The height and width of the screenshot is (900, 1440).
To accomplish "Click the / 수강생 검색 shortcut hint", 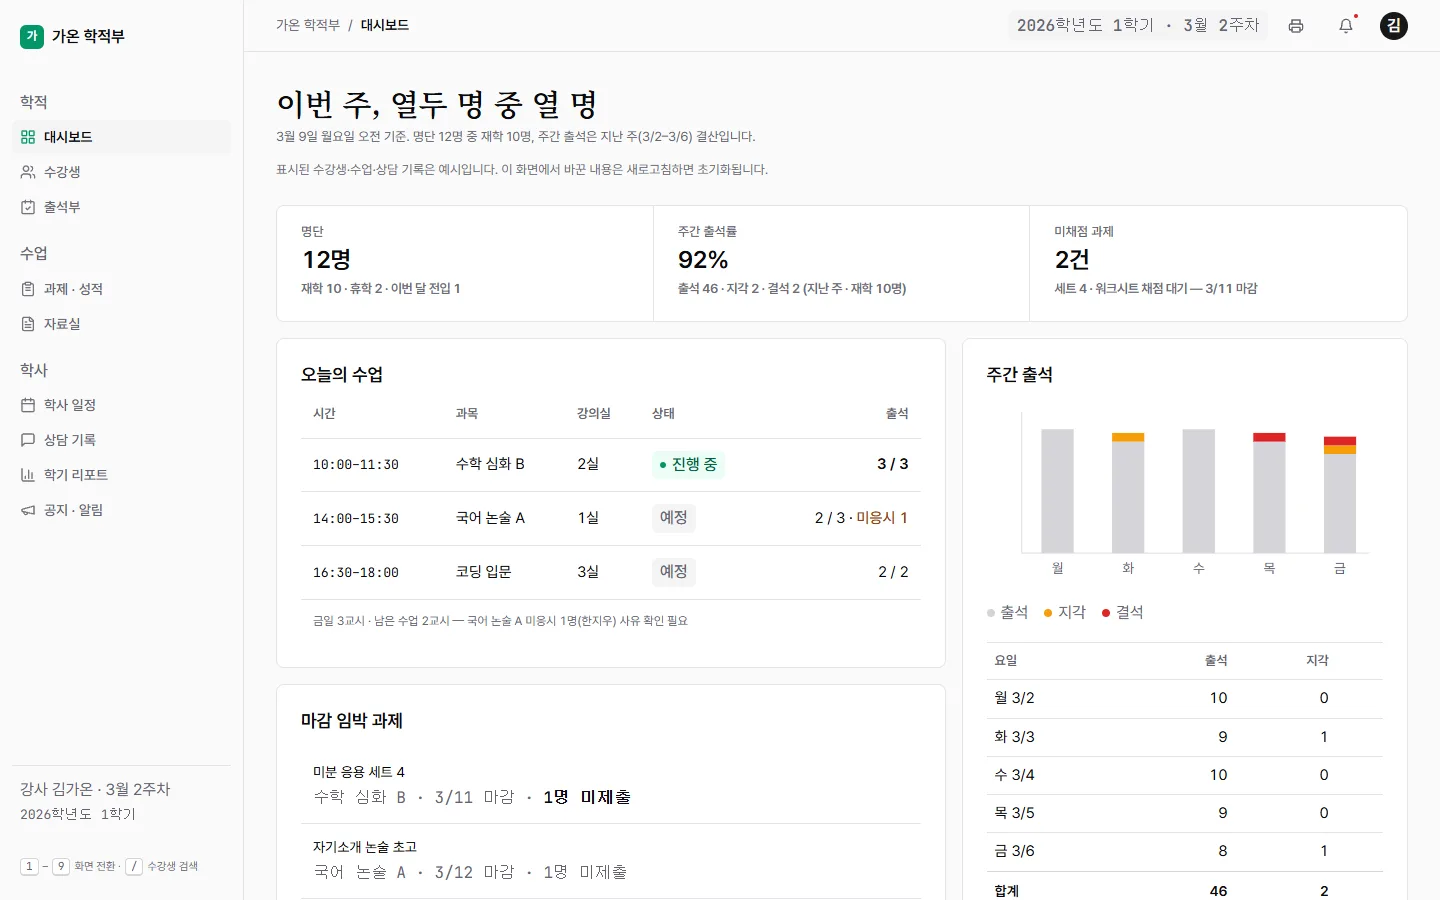I will pyautogui.click(x=162, y=866).
